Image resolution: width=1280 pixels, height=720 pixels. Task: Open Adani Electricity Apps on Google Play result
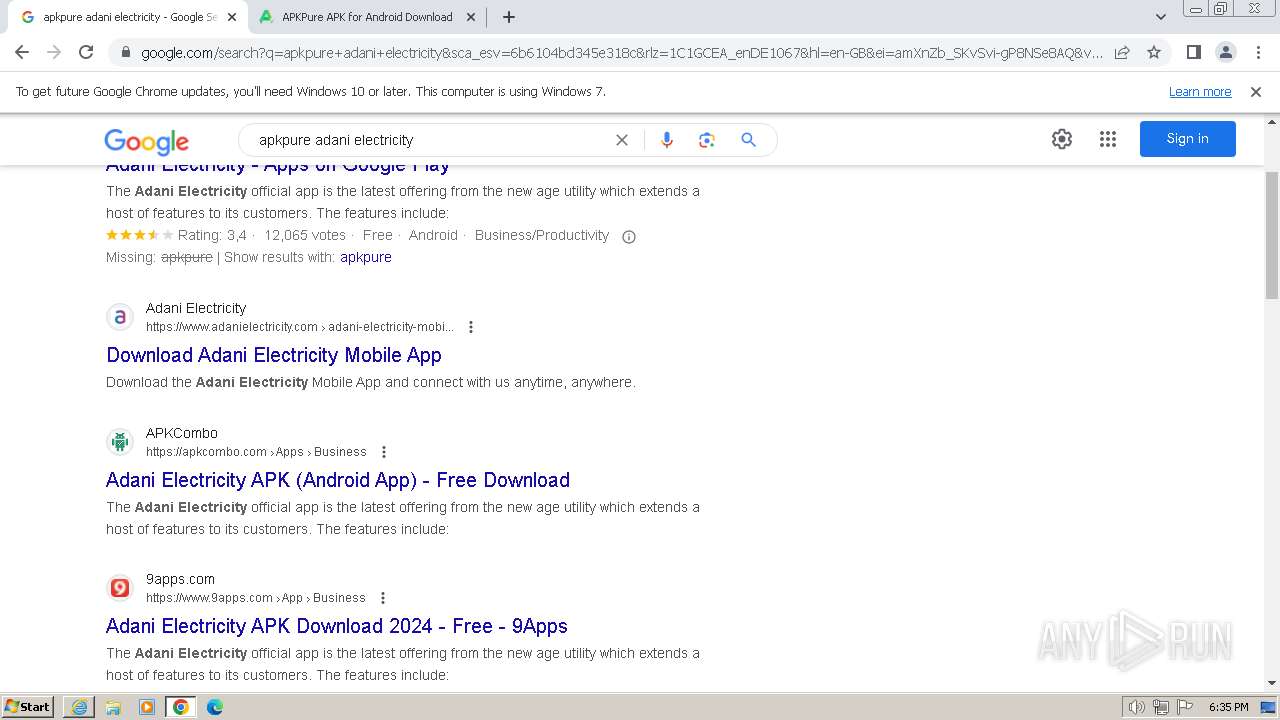[278, 166]
